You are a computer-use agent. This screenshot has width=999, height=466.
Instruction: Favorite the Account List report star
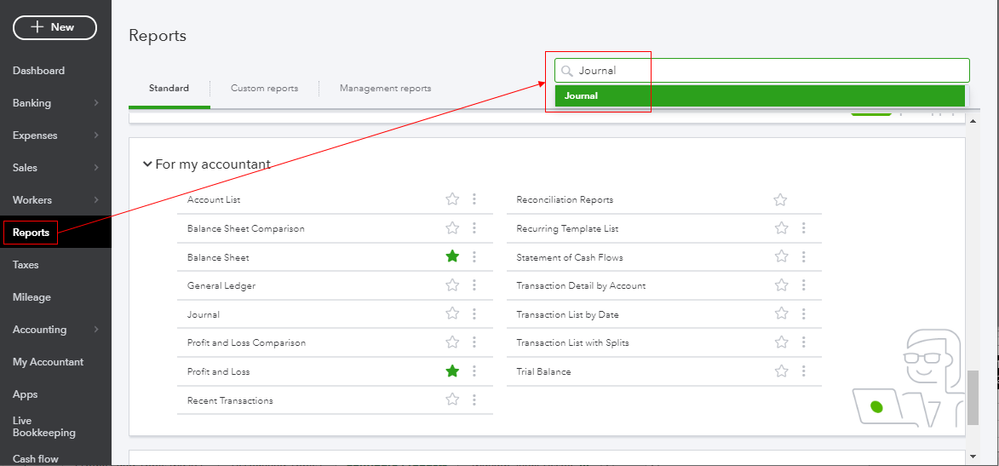tap(452, 200)
